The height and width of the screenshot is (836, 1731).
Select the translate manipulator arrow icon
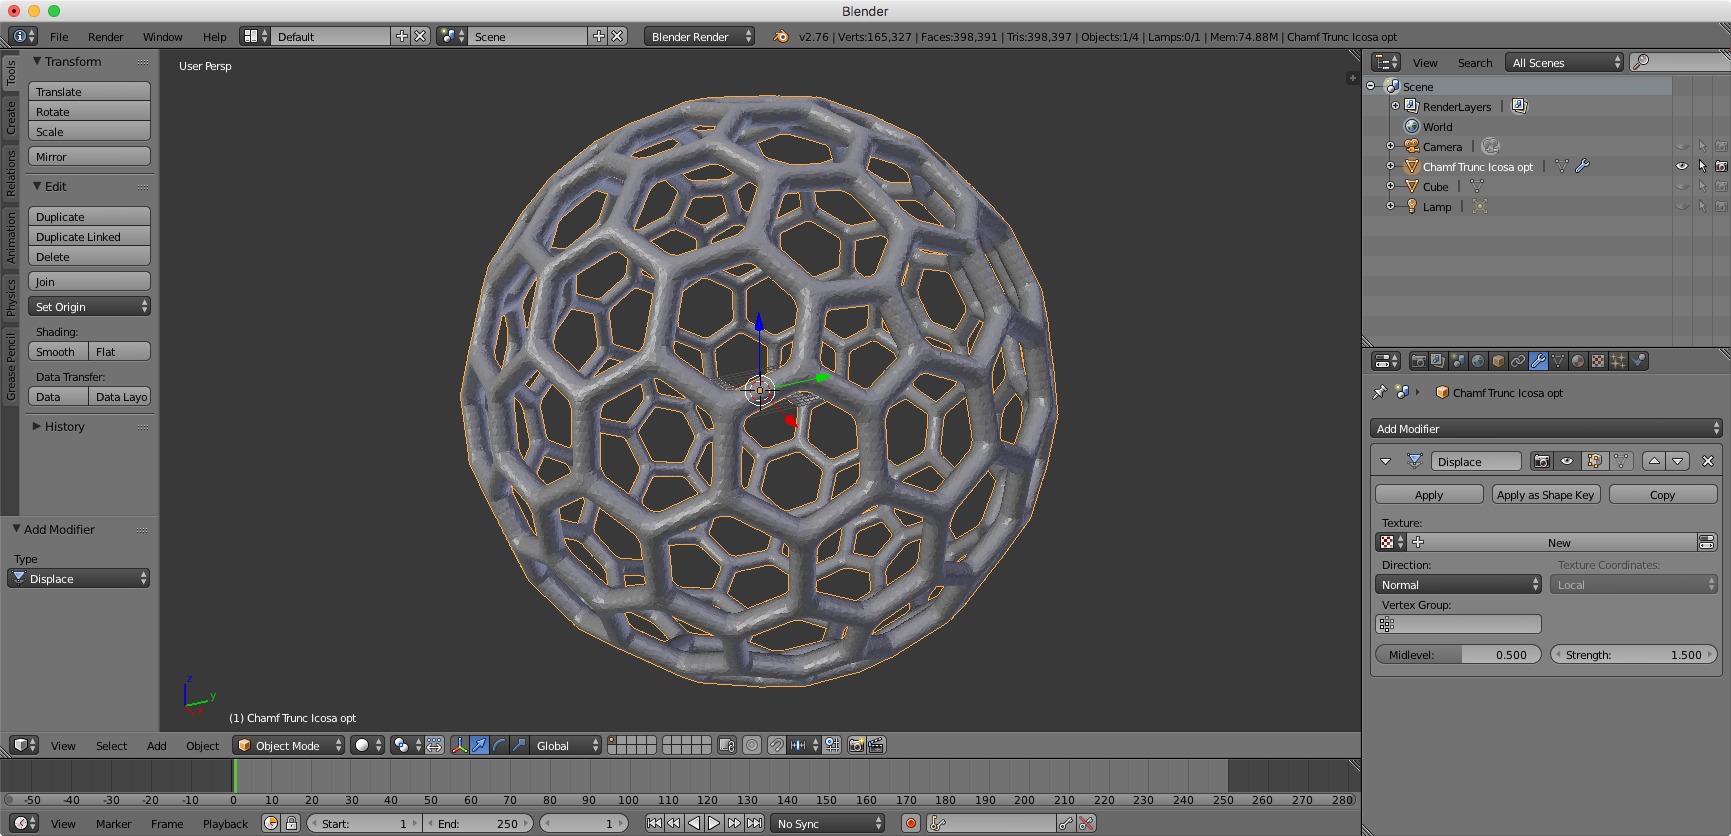[479, 745]
